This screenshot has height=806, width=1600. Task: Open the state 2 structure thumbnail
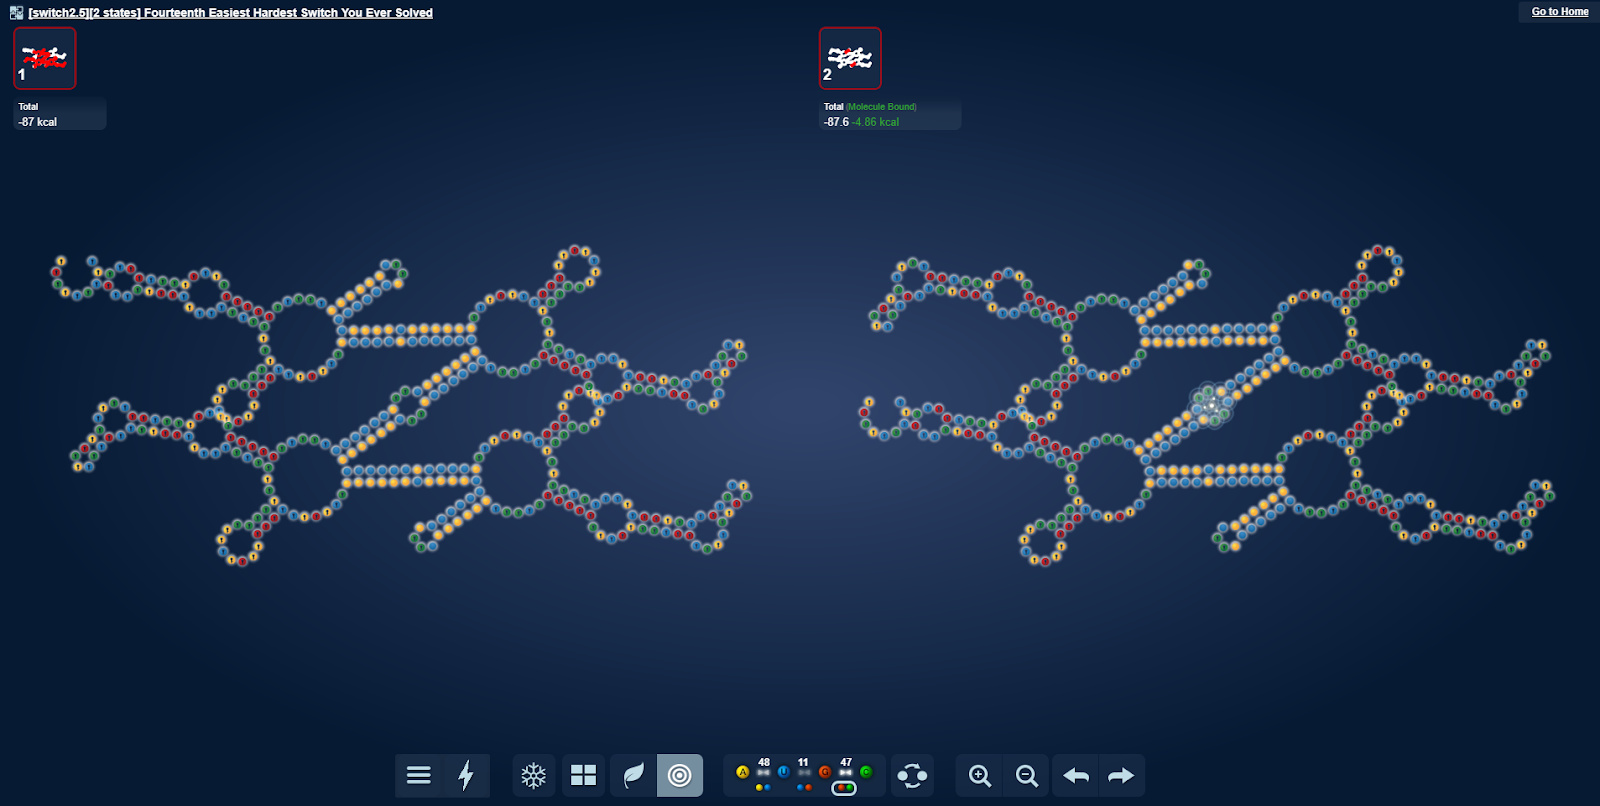pos(850,58)
